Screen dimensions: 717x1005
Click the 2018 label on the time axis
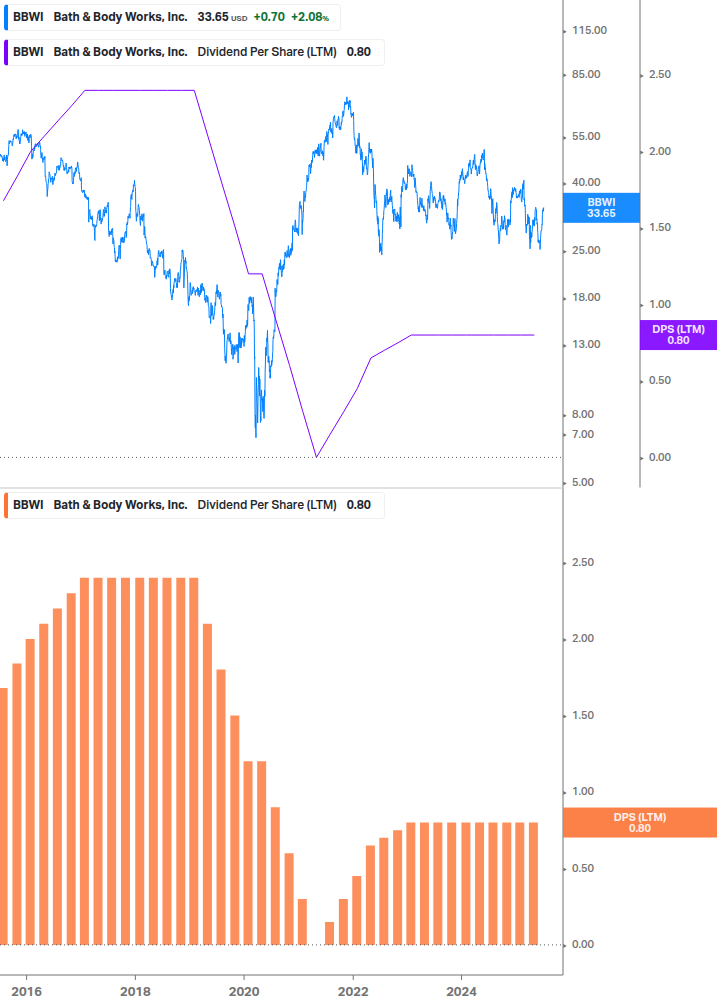pyautogui.click(x=135, y=992)
